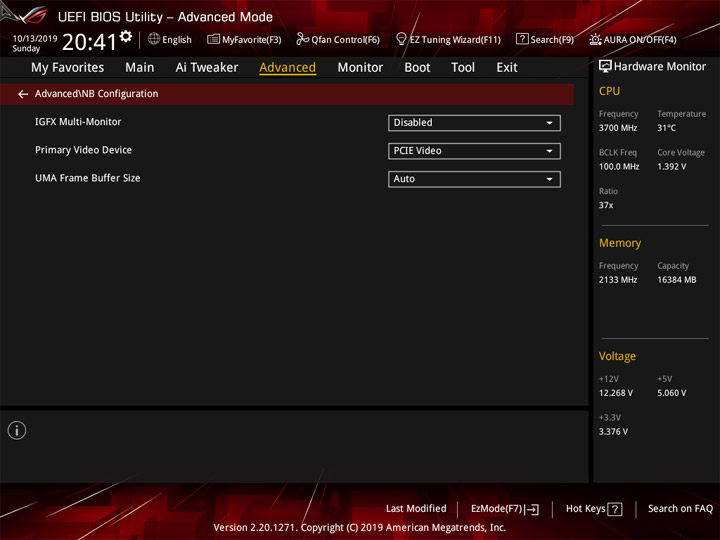Click the globe language icon
The width and height of the screenshot is (720, 540).
pos(154,39)
